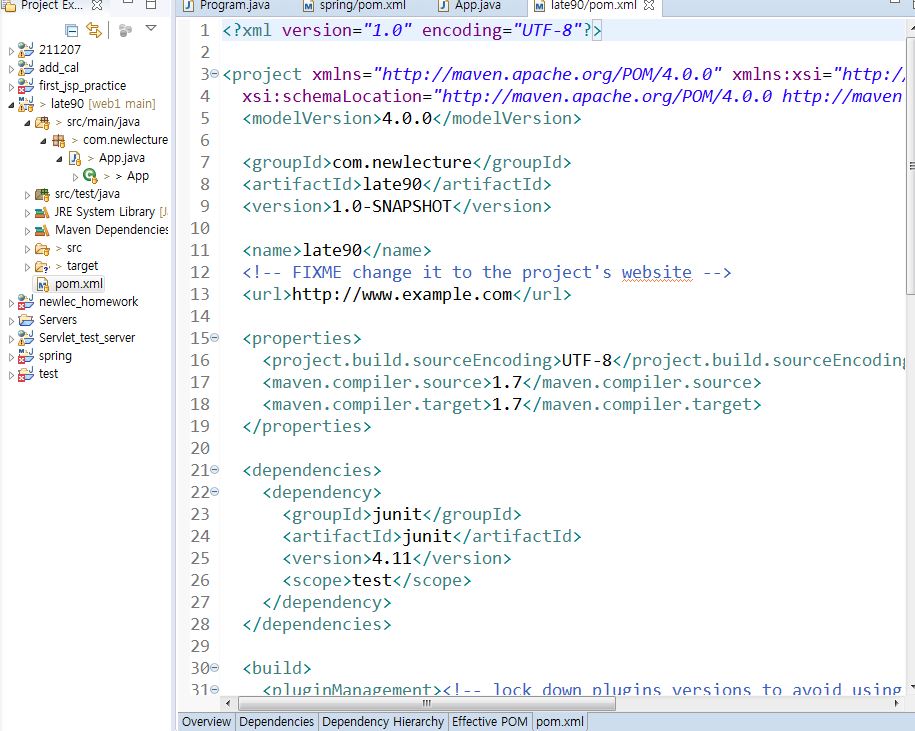Viewport: 915px width, 731px height.
Task: Select the target folder label
Action: pyautogui.click(x=82, y=265)
